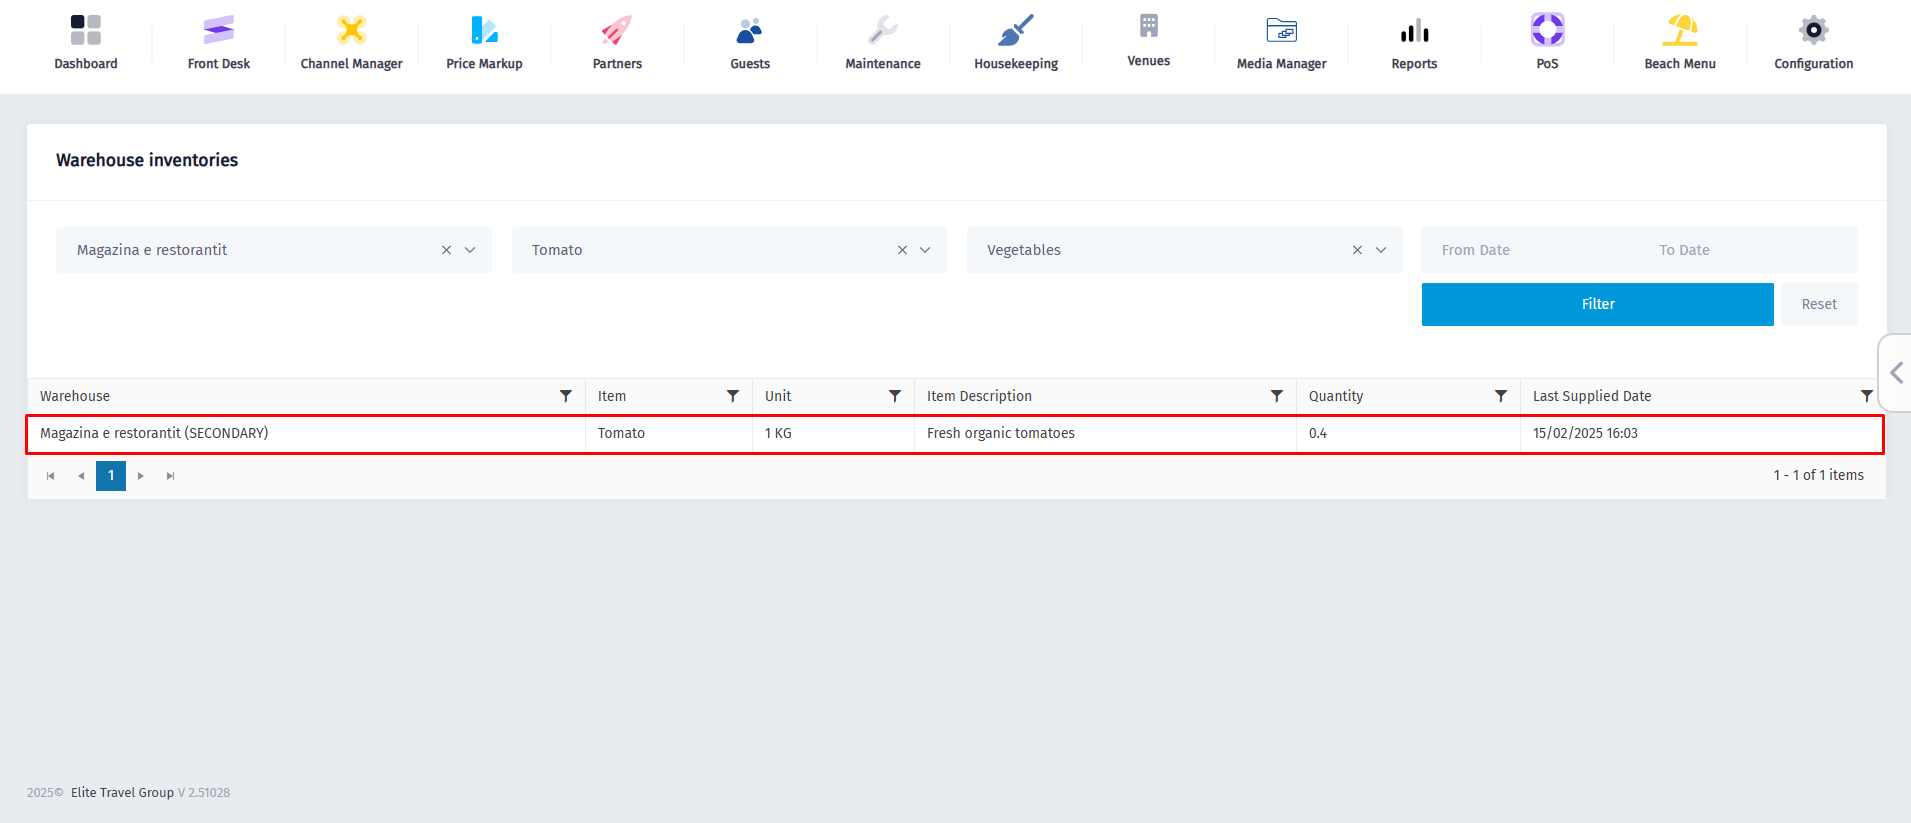Open the Channel Manager module
Viewport: 1911px width, 823px height.
click(351, 42)
